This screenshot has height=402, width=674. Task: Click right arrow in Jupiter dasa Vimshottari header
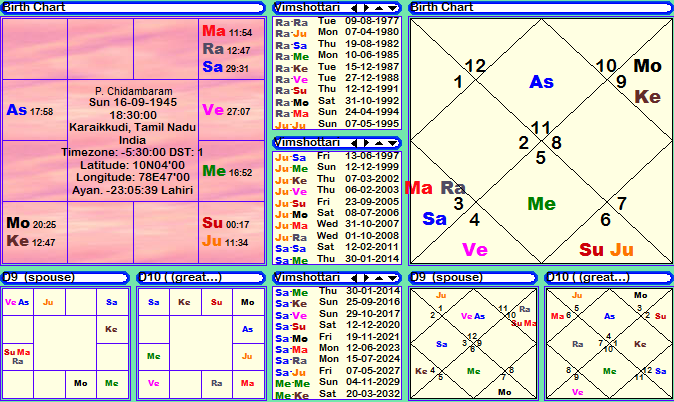click(x=366, y=143)
